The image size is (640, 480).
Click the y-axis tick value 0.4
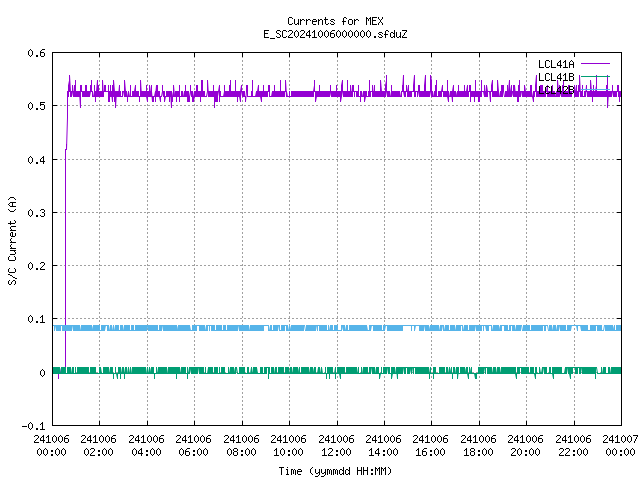[x=37, y=160]
